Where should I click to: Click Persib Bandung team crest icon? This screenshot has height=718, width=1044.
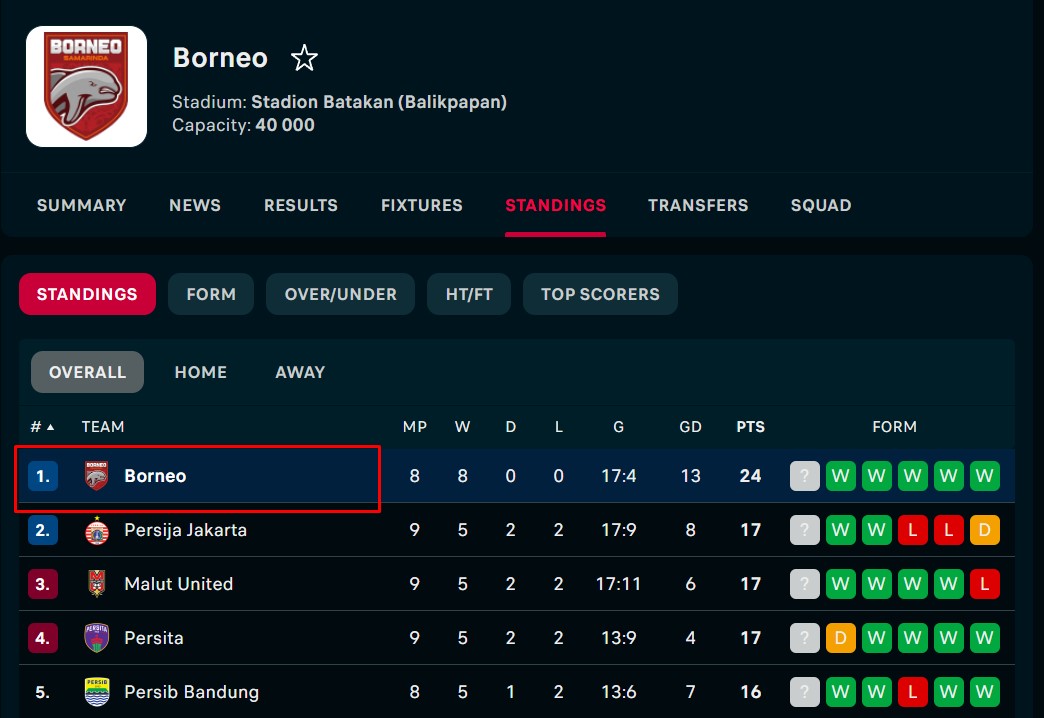(97, 692)
